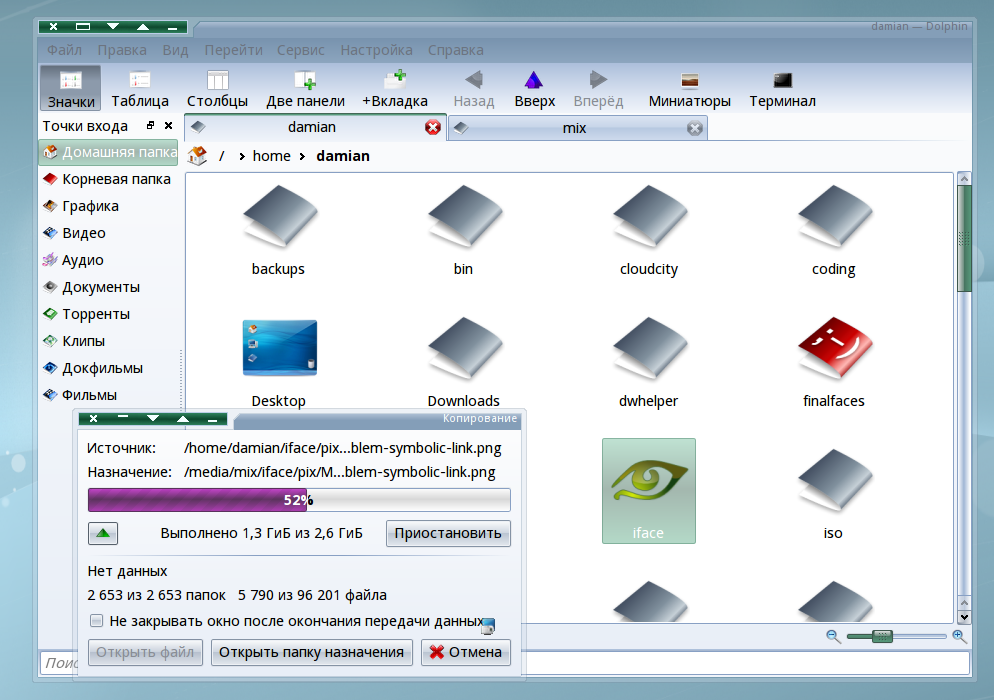Select the bin folder
Viewport: 994px width, 700px height.
click(x=463, y=231)
